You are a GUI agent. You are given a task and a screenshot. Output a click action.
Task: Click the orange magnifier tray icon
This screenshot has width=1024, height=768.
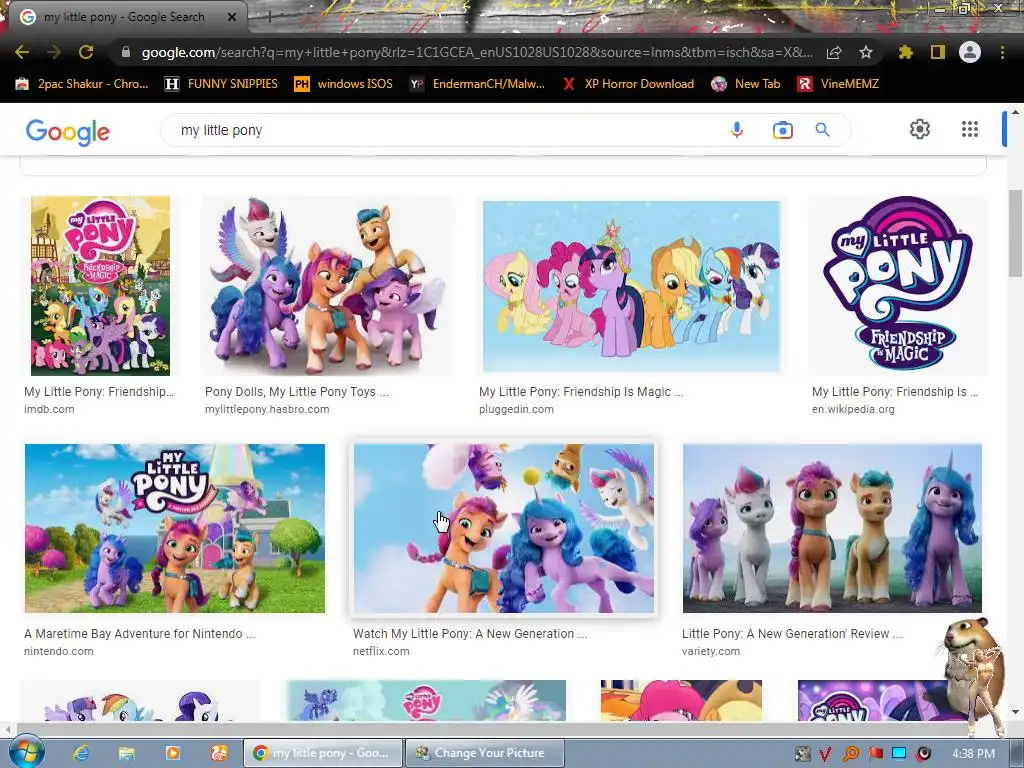click(851, 754)
